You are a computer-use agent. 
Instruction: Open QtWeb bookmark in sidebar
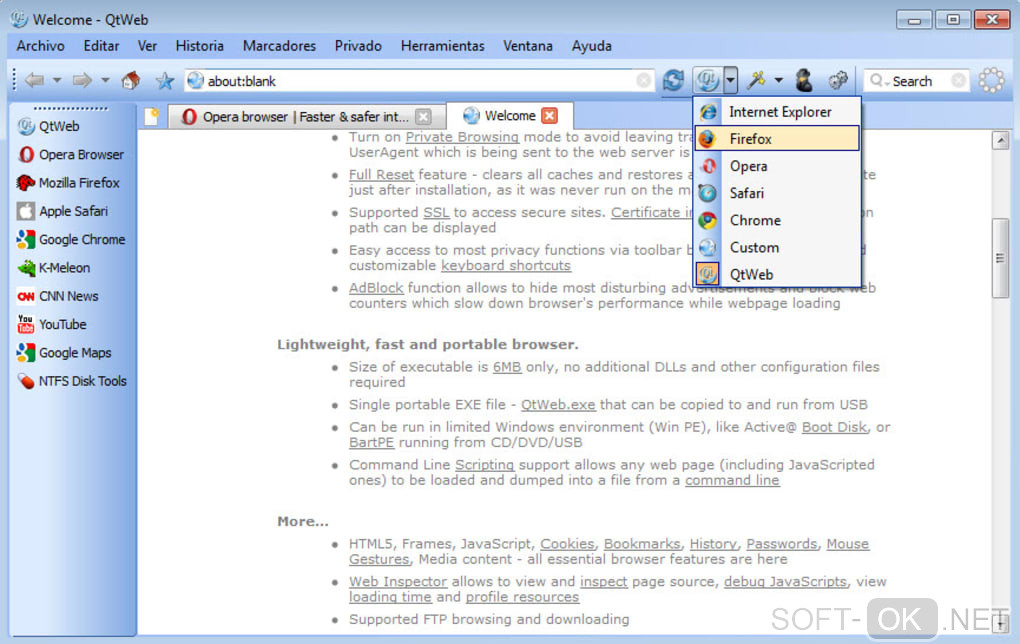click(x=49, y=126)
